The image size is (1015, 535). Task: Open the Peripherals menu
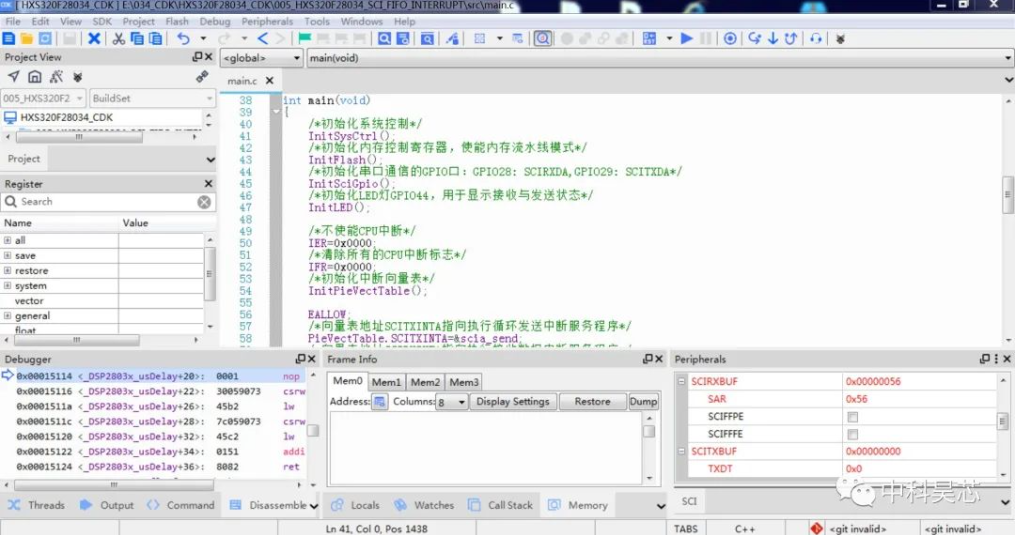pos(267,21)
